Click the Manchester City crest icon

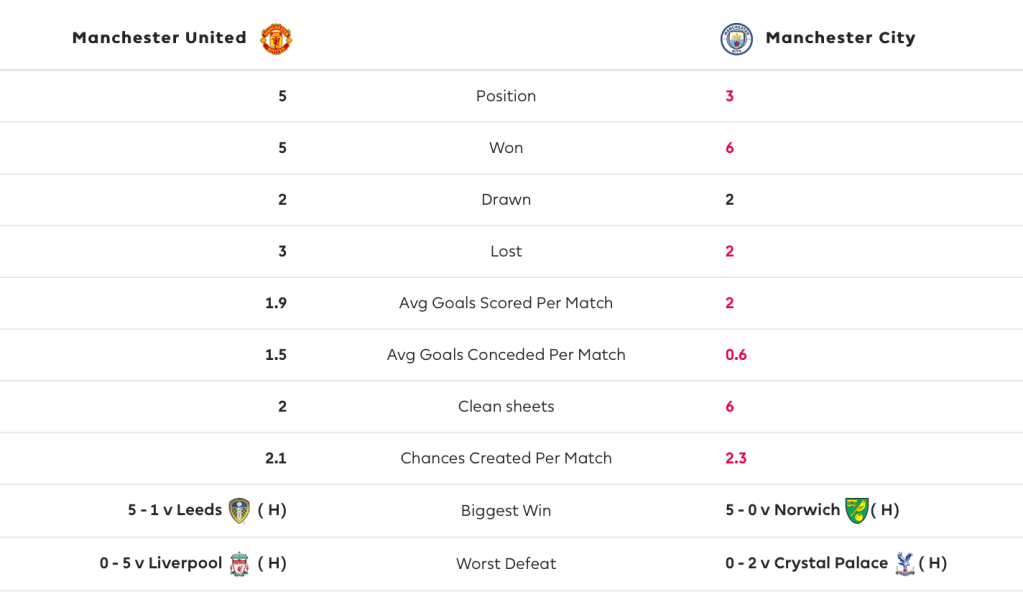point(736,39)
